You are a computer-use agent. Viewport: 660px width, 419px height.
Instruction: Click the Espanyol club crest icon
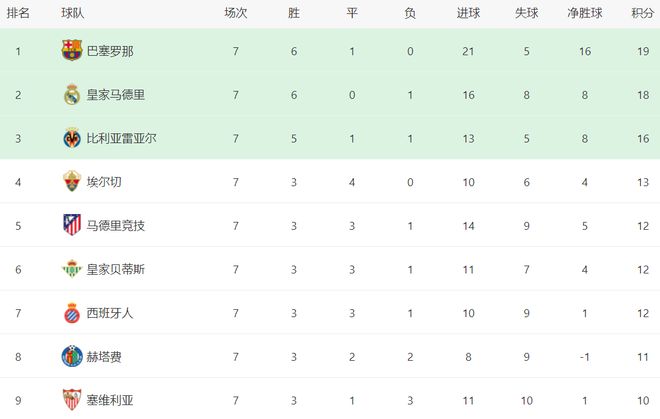(71, 312)
